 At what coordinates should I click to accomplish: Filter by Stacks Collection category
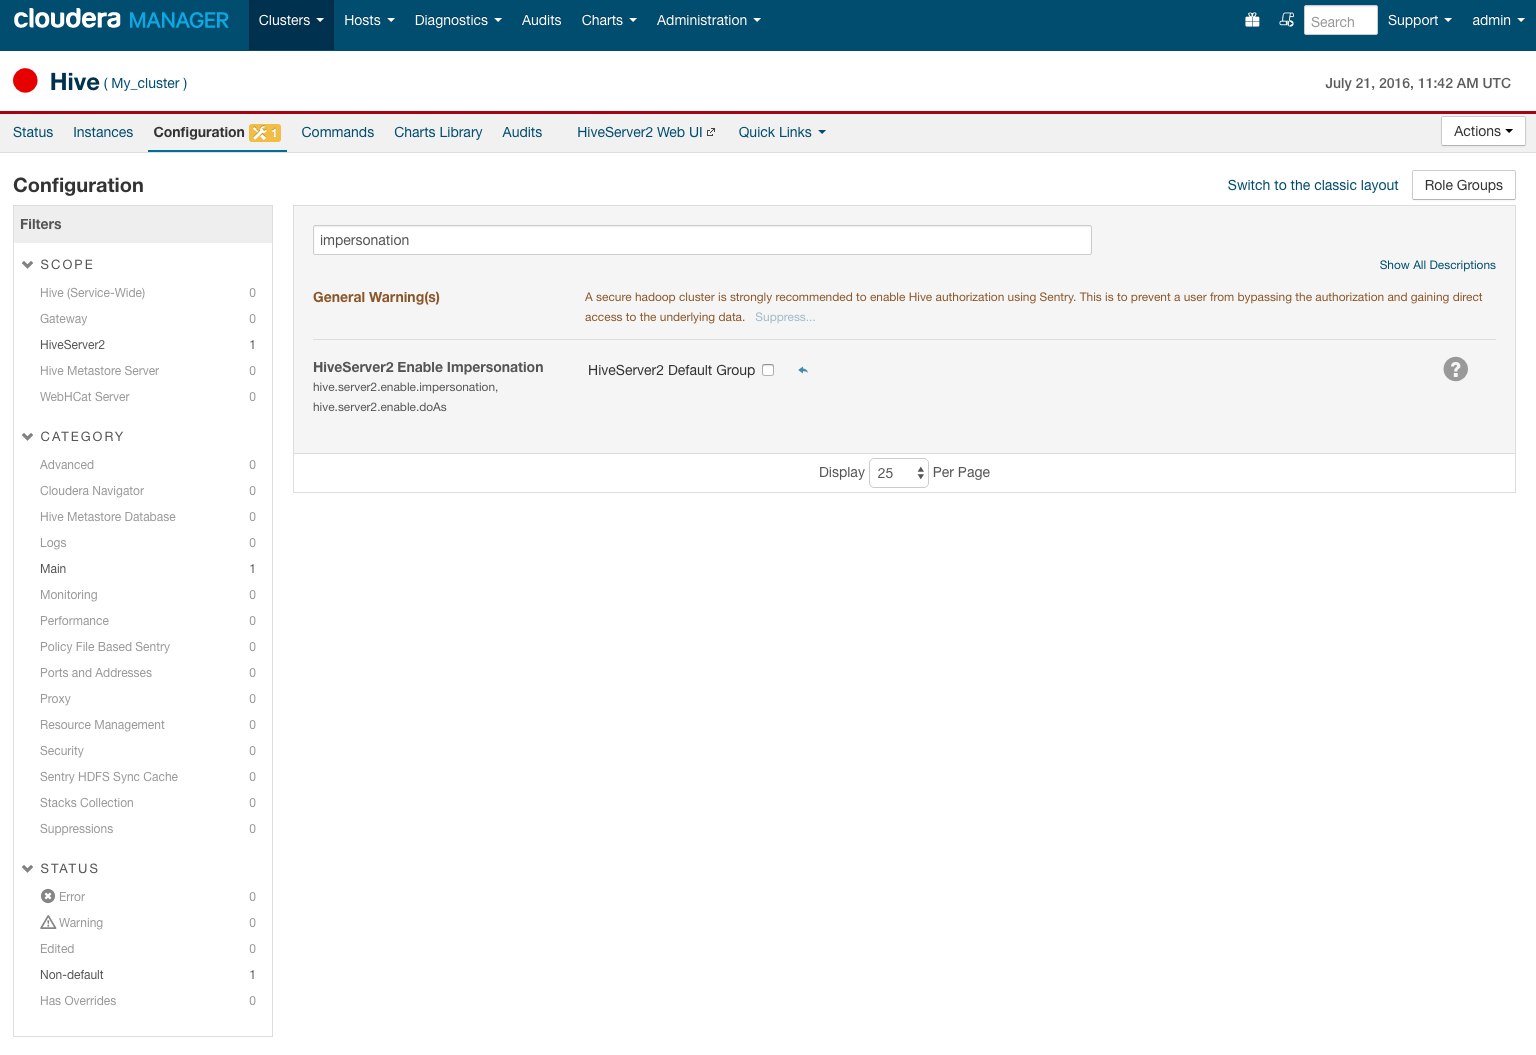coord(146,803)
